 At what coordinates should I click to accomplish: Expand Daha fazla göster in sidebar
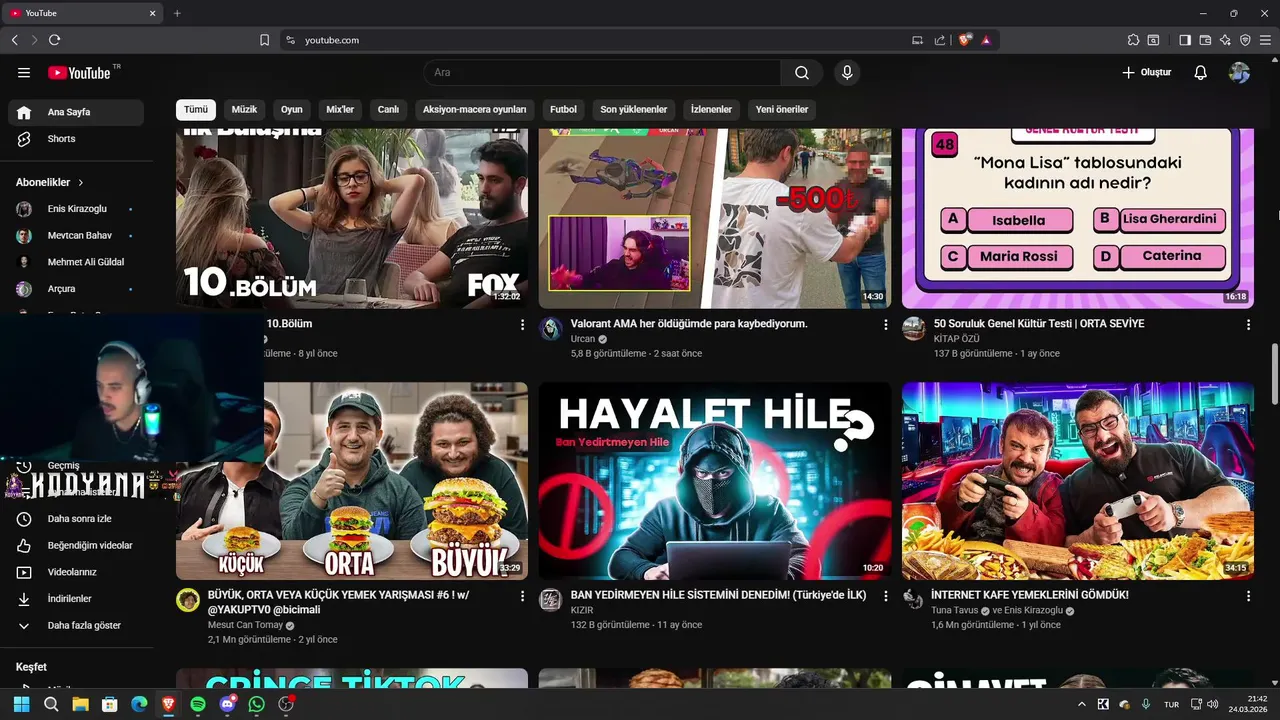tap(76, 626)
